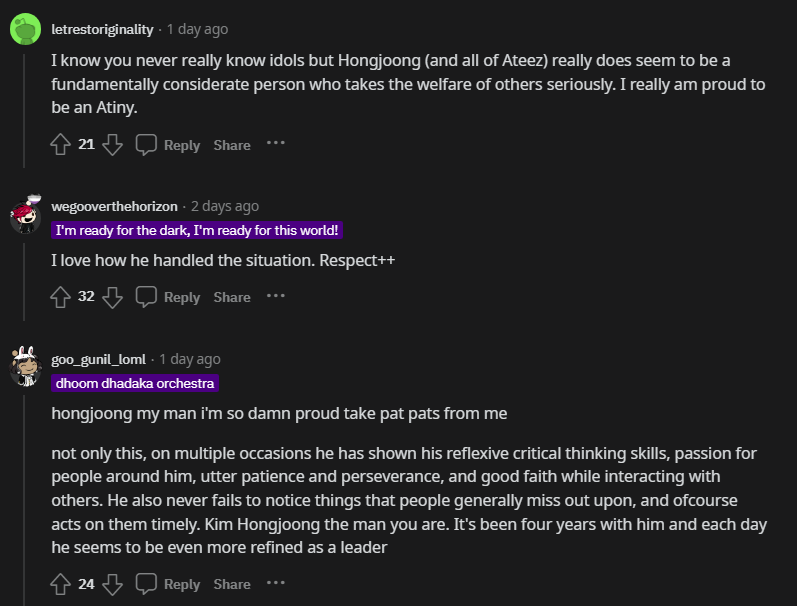Click letrestoriginality's green avatar icon
Image resolution: width=797 pixels, height=606 pixels.
click(x=25, y=29)
